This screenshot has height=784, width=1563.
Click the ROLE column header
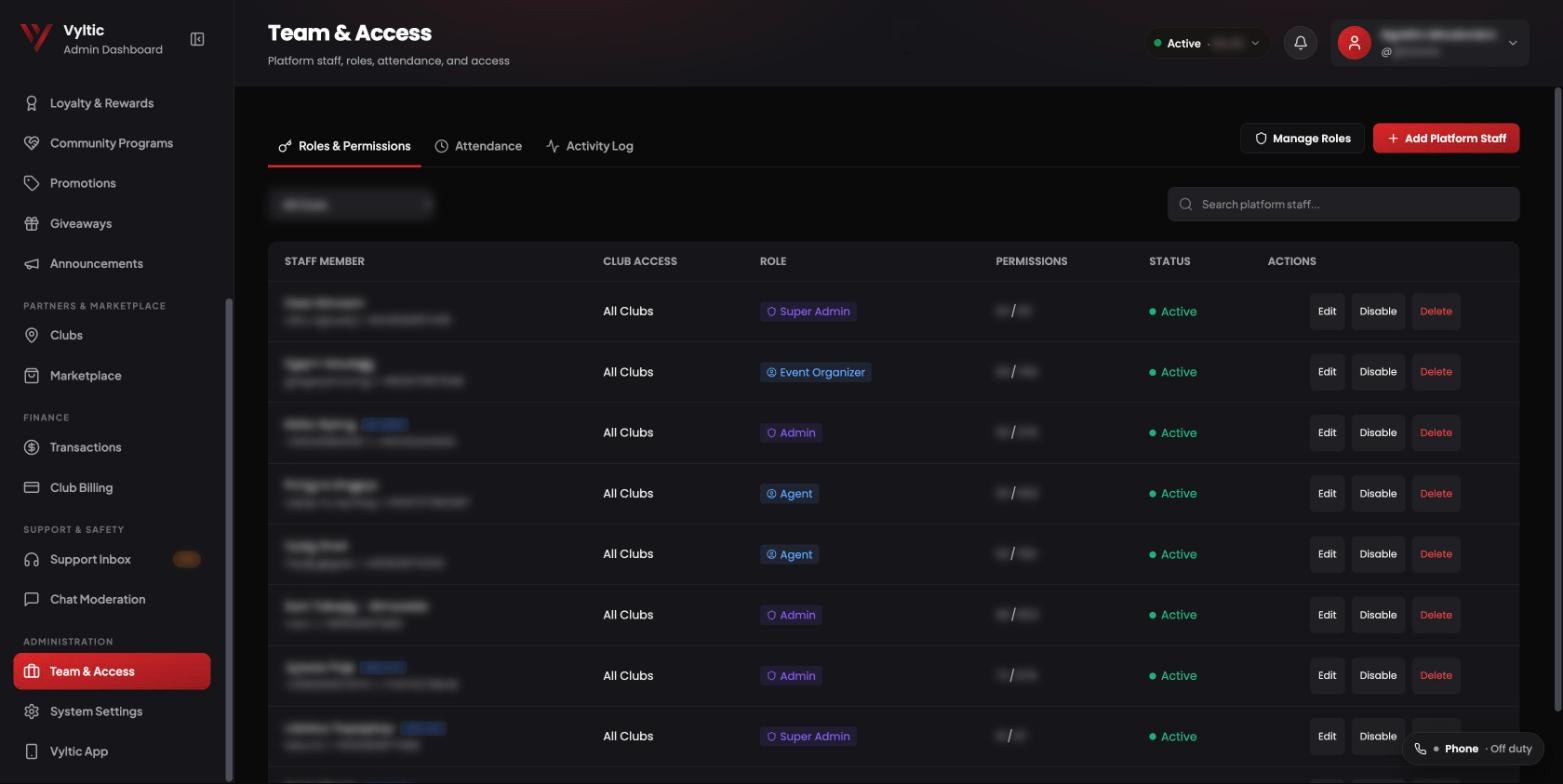click(773, 261)
